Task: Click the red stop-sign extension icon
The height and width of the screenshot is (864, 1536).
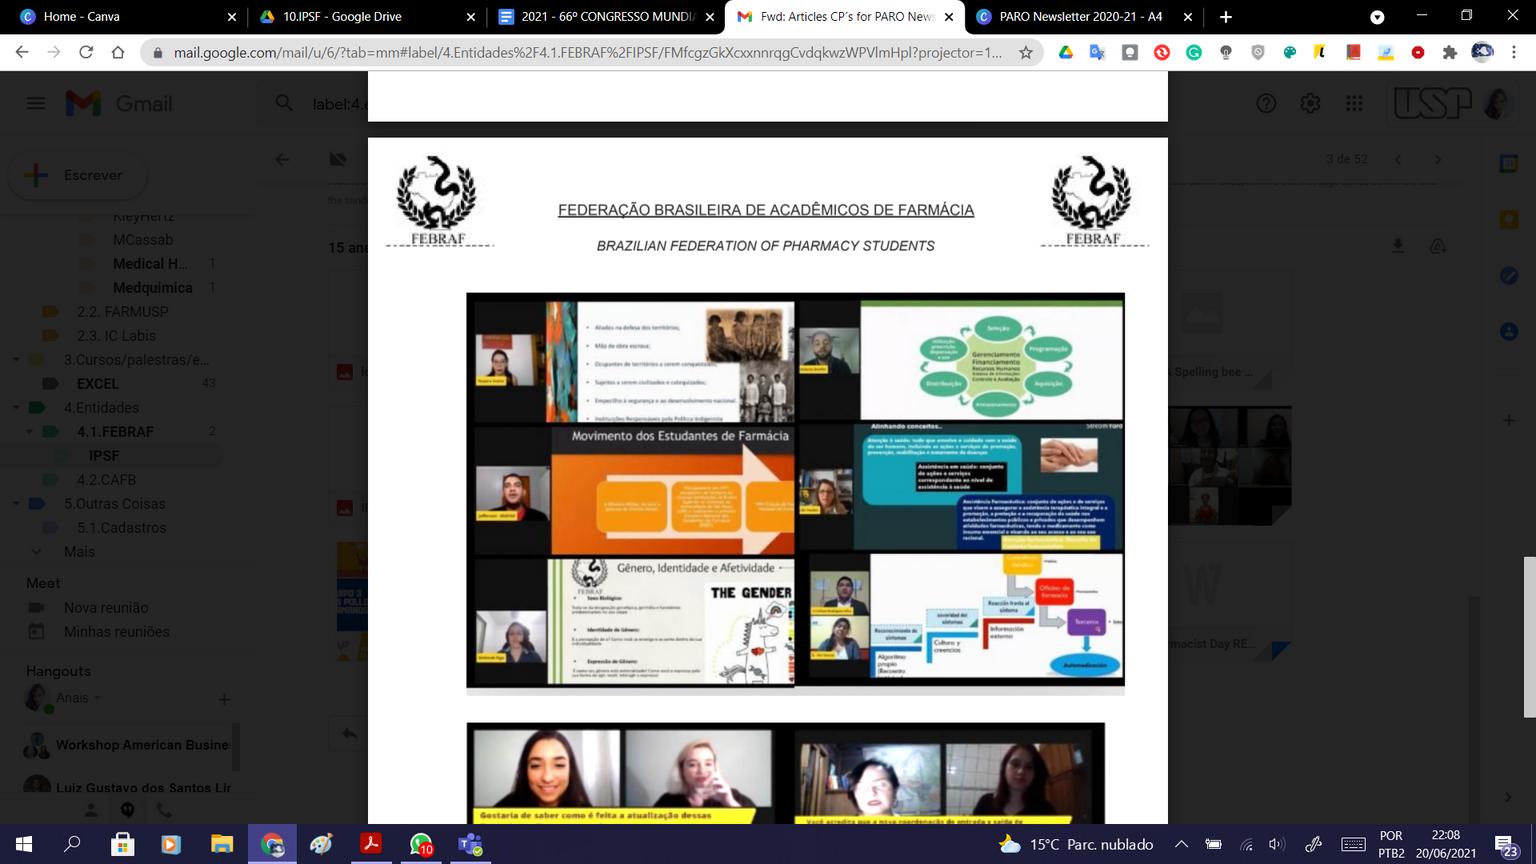Action: point(1418,52)
